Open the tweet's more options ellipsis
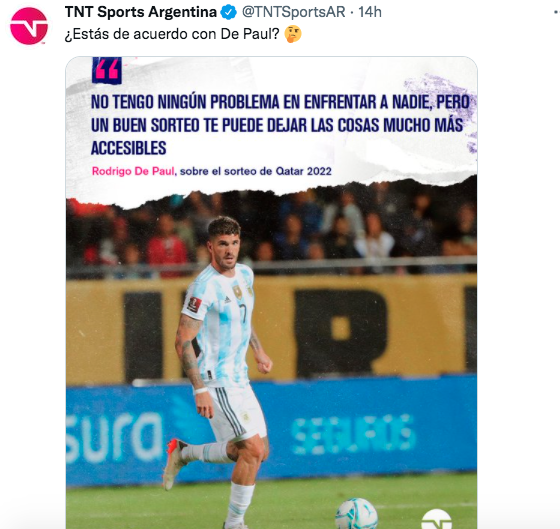The width and height of the screenshot is (560, 529). [x=556, y=13]
